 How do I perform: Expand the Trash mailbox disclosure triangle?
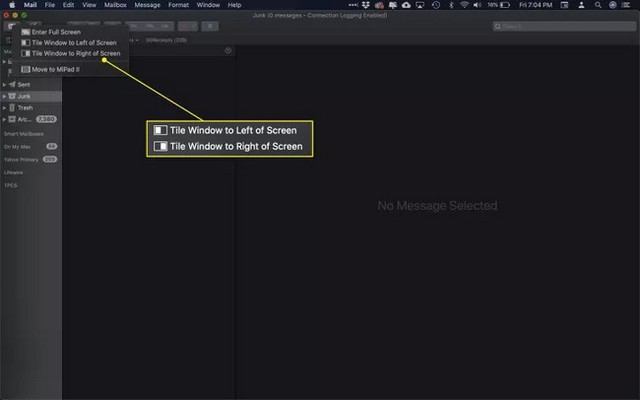pos(4,108)
